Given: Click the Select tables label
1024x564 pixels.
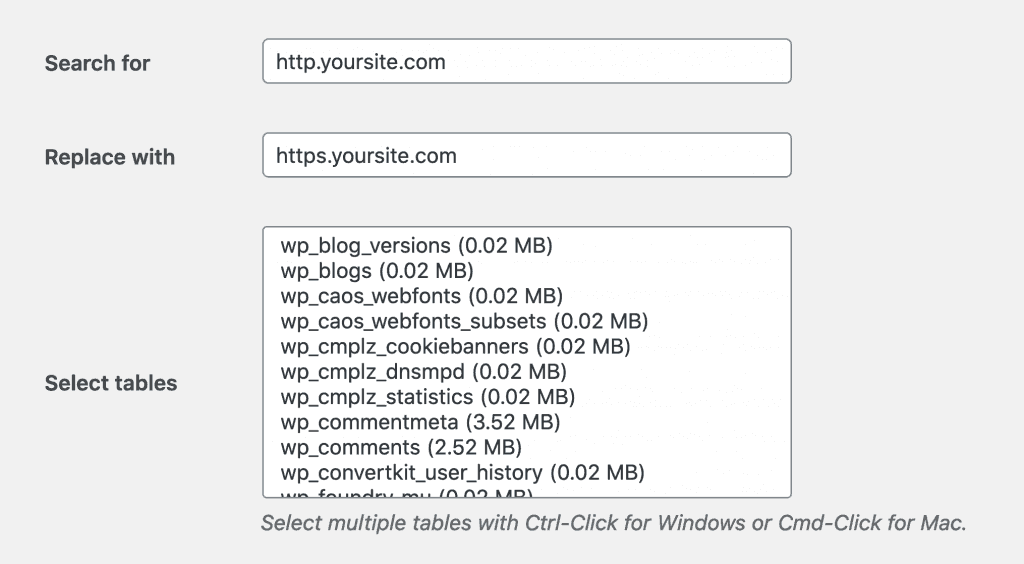Looking at the screenshot, I should pyautogui.click(x=111, y=383).
